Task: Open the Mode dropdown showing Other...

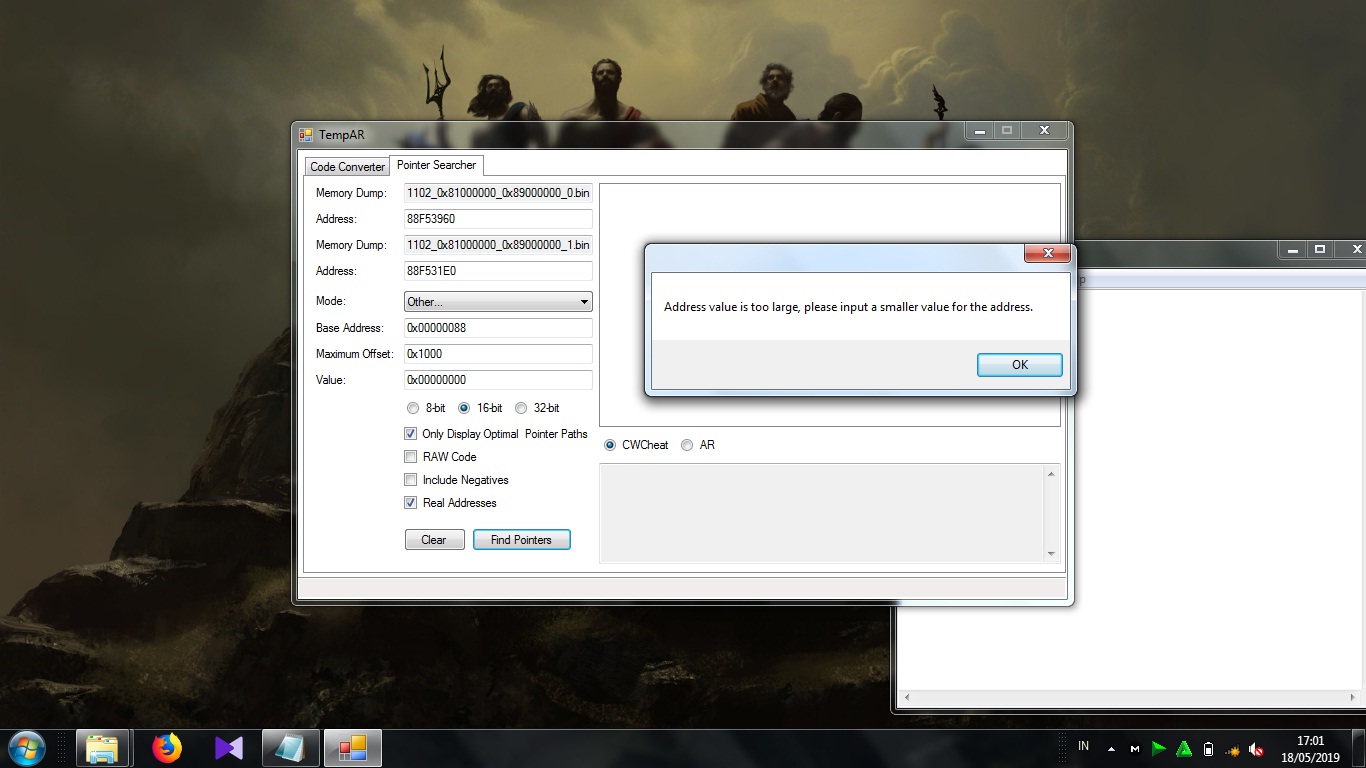Action: [498, 301]
